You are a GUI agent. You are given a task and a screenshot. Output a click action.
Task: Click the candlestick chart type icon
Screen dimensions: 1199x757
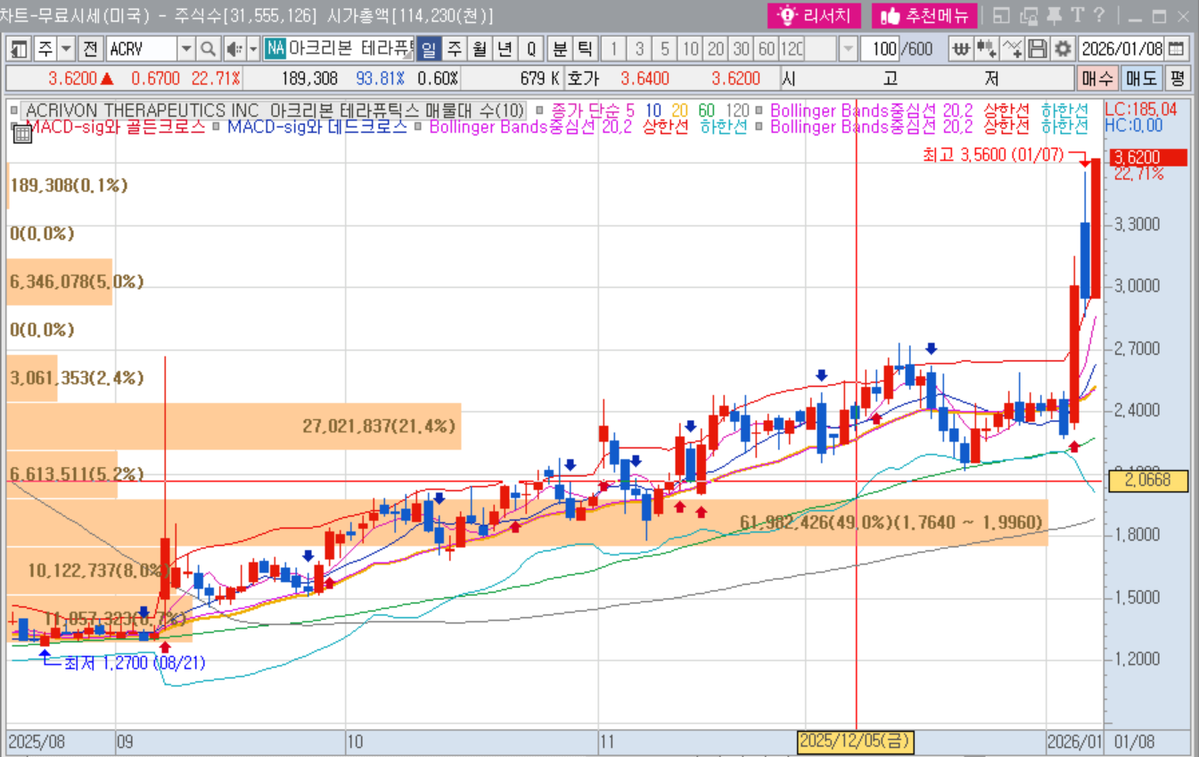[x=986, y=50]
